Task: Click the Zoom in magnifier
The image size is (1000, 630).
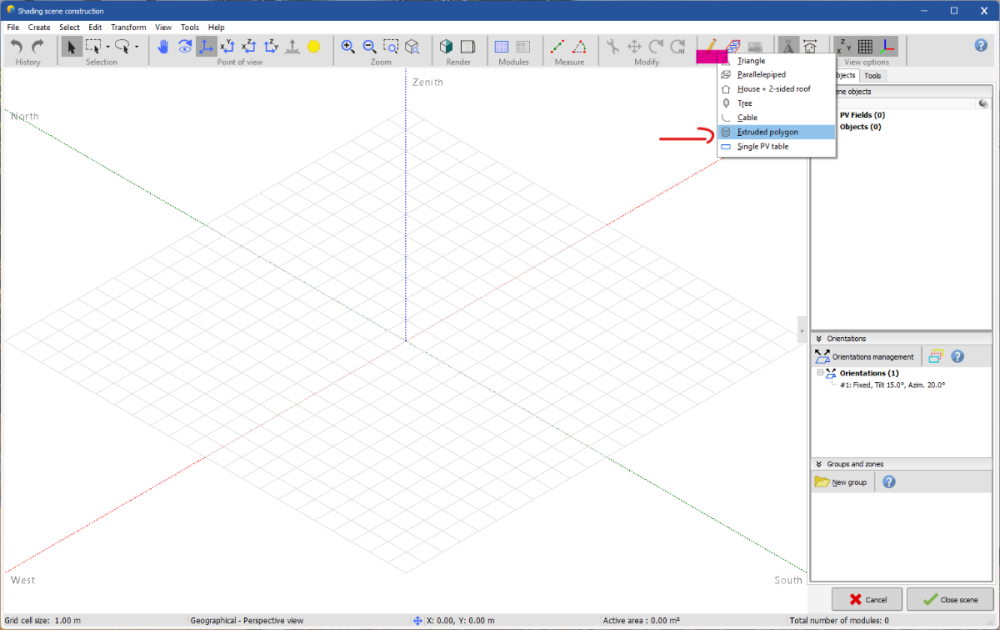Action: [x=348, y=46]
